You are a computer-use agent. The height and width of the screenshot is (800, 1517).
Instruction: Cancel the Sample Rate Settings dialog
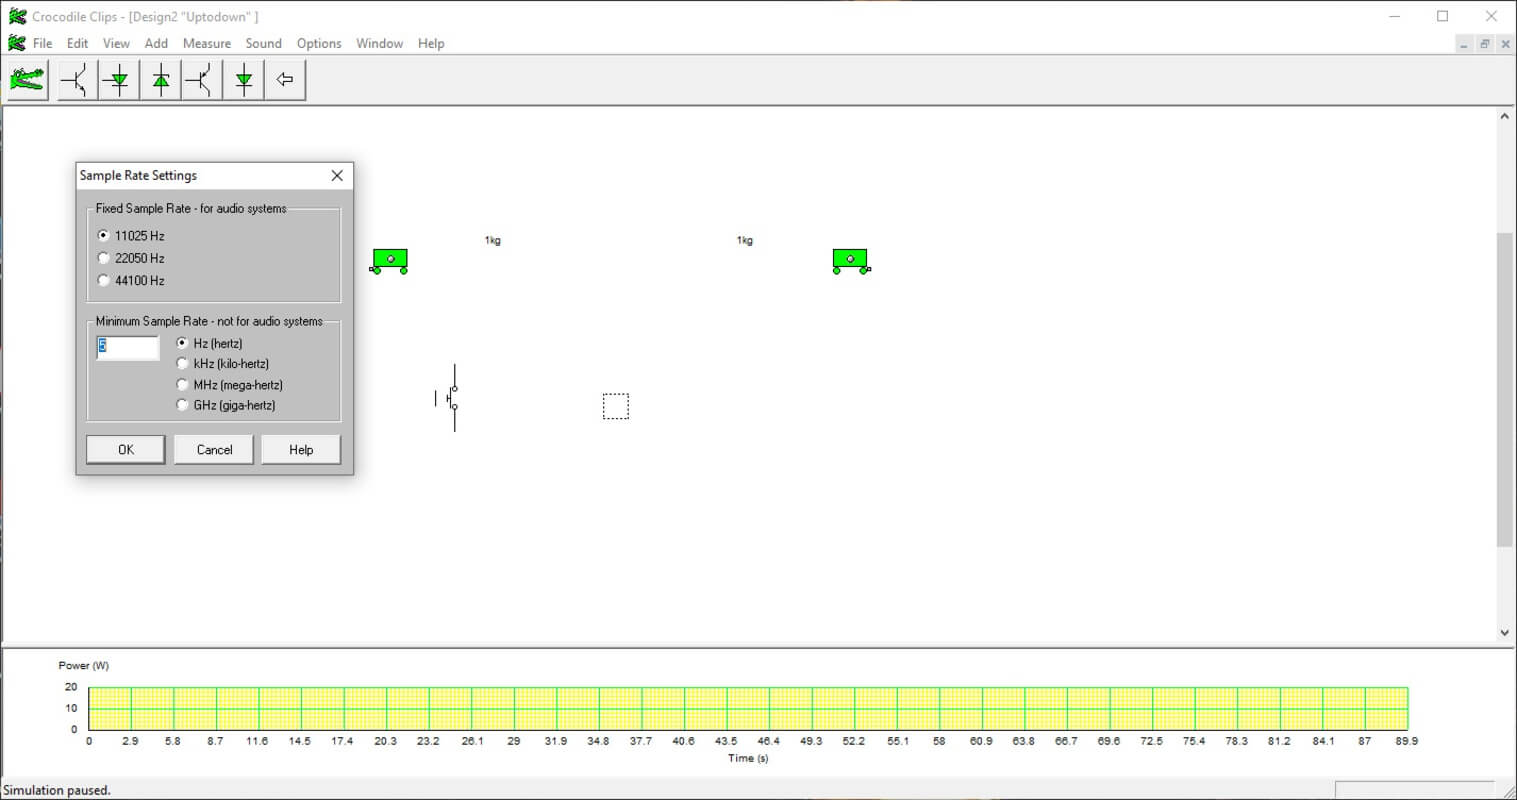(214, 450)
